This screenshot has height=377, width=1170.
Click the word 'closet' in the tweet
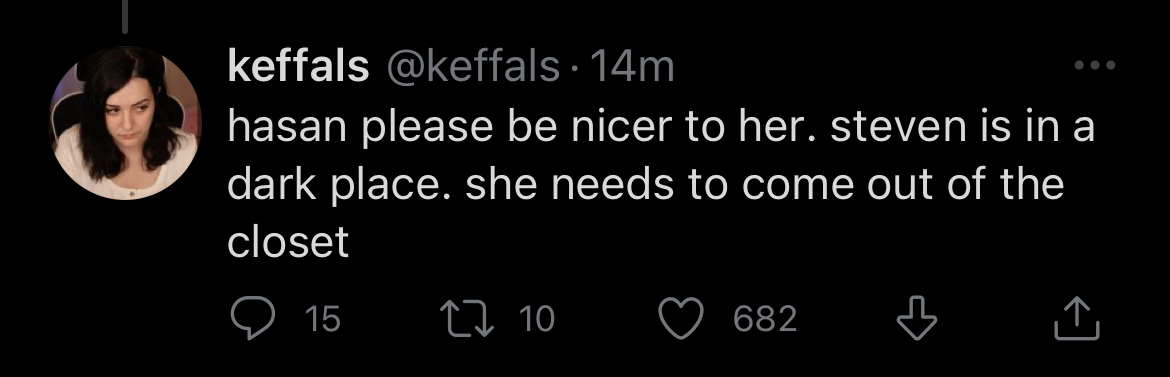(x=288, y=241)
